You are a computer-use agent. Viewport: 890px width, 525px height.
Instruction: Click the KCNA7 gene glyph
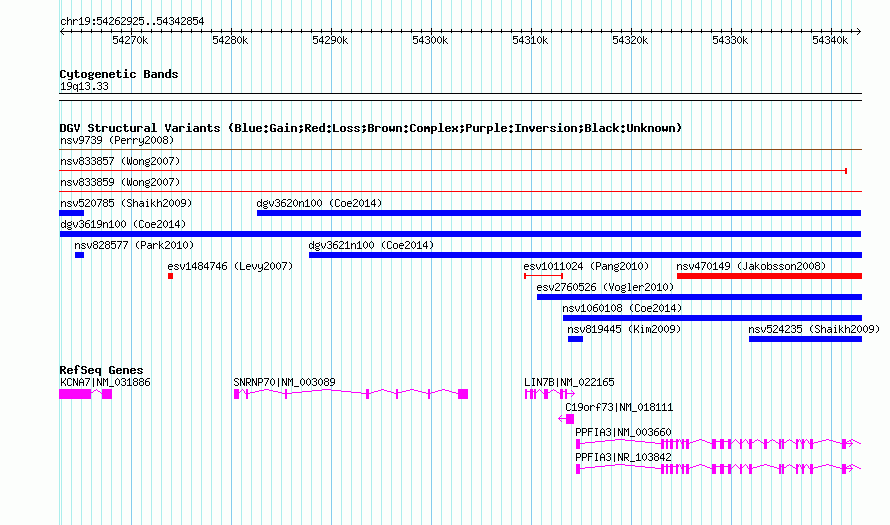click(85, 394)
